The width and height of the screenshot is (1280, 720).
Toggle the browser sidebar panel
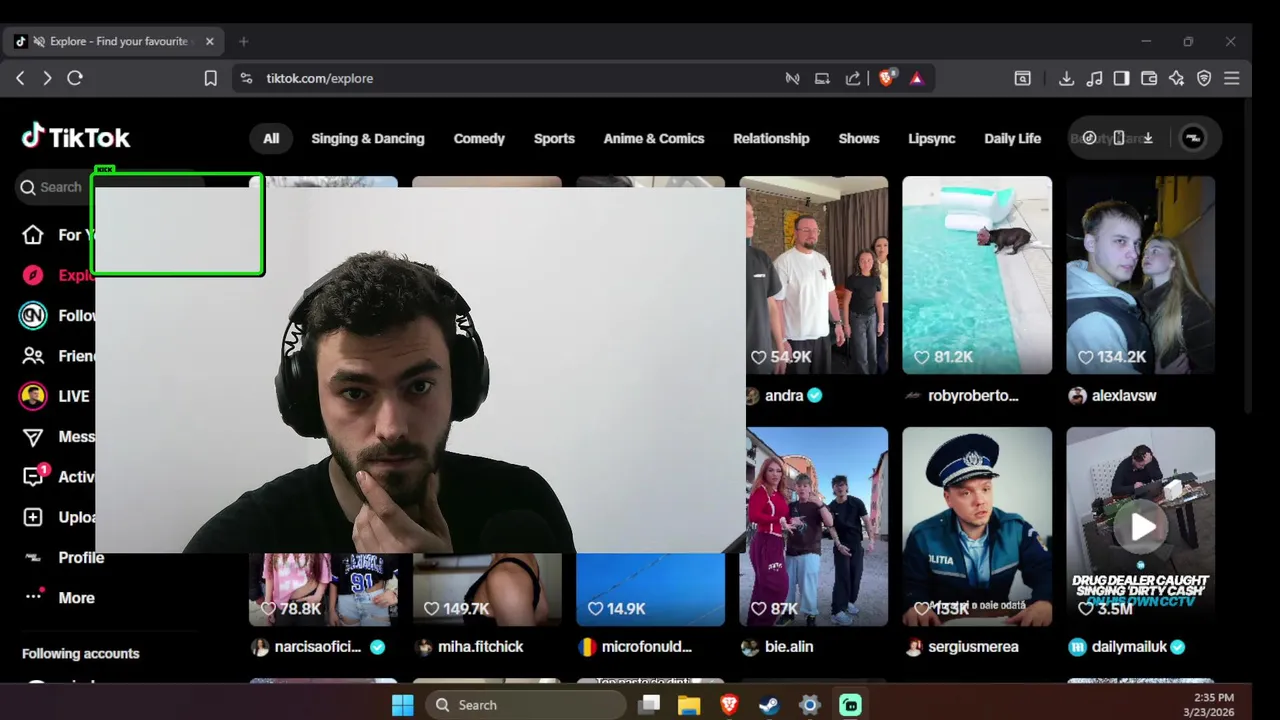(x=1122, y=78)
